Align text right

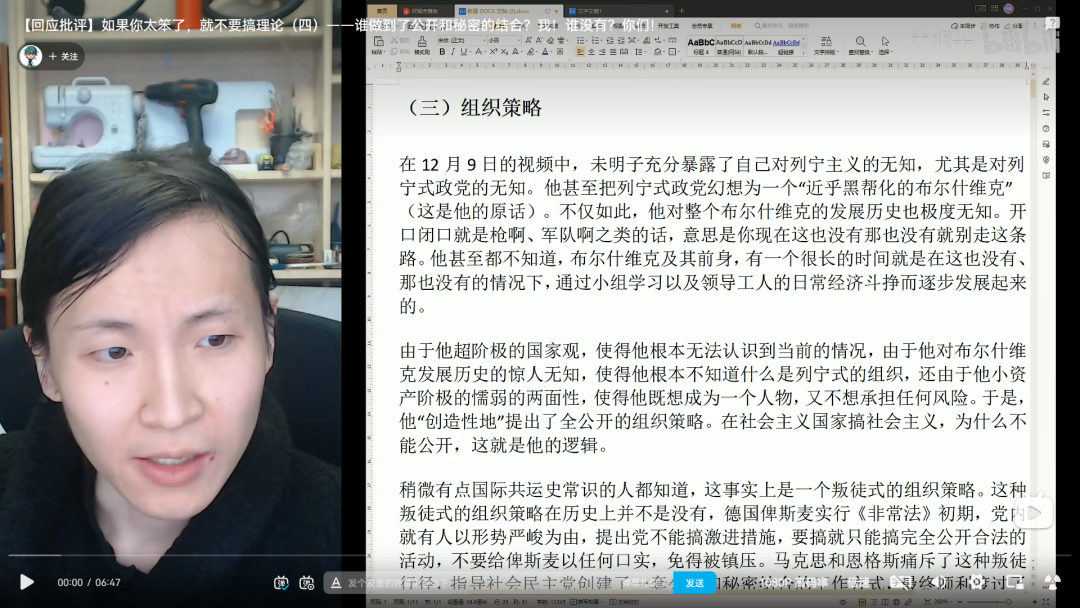602,52
